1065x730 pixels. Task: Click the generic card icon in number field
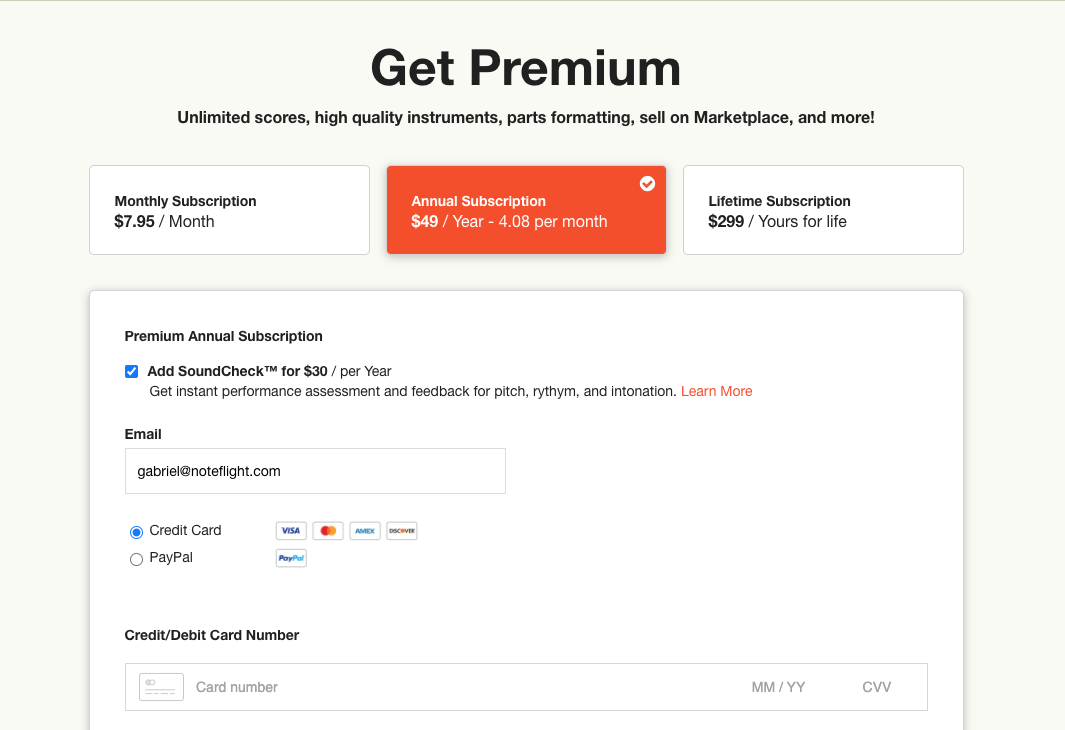coord(161,687)
